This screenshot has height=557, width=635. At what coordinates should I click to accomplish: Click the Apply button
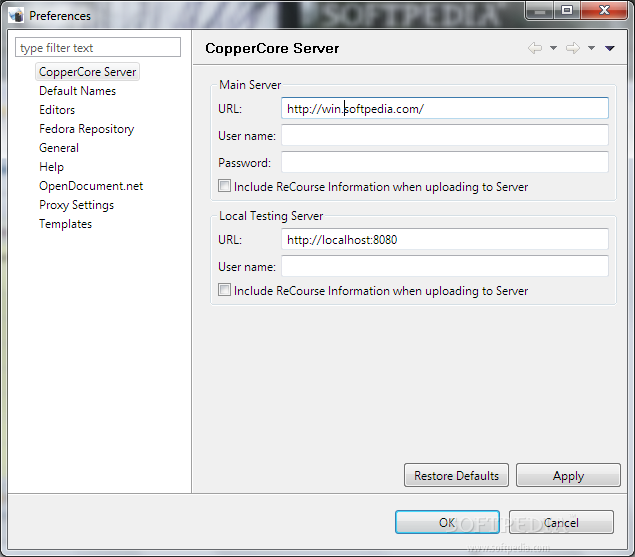pos(568,475)
